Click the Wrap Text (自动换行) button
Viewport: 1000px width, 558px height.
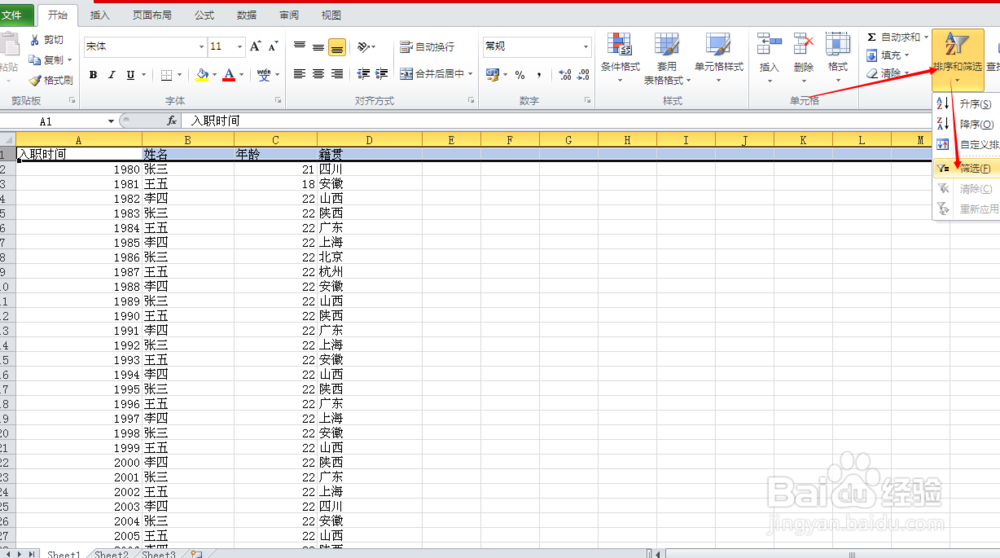tap(427, 47)
